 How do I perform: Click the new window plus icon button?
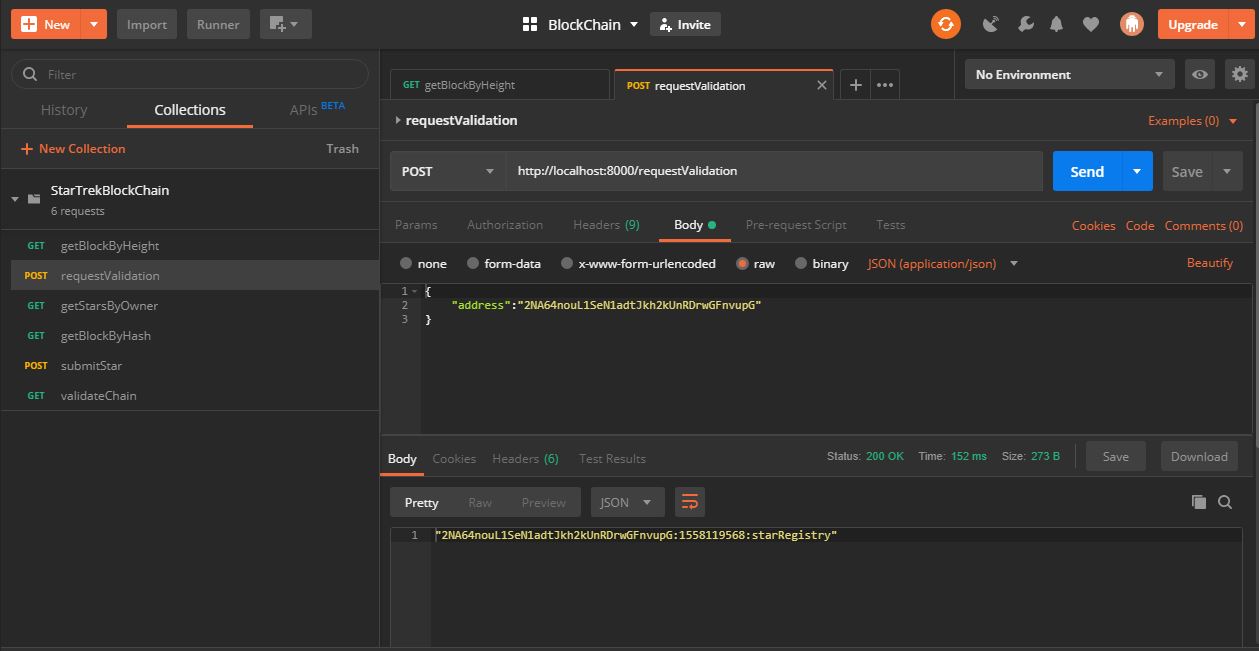click(285, 24)
